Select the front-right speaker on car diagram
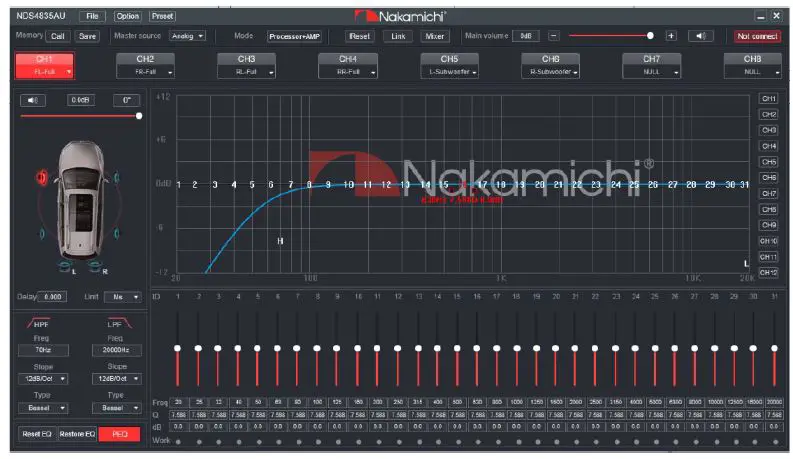 pos(117,177)
